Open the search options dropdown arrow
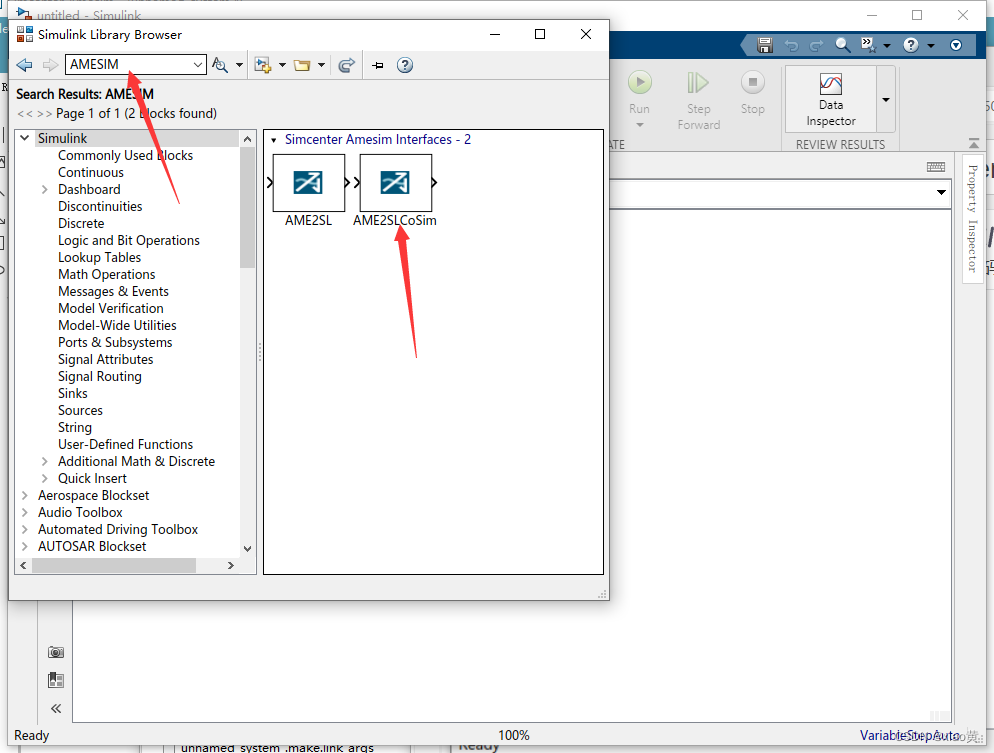 [239, 65]
